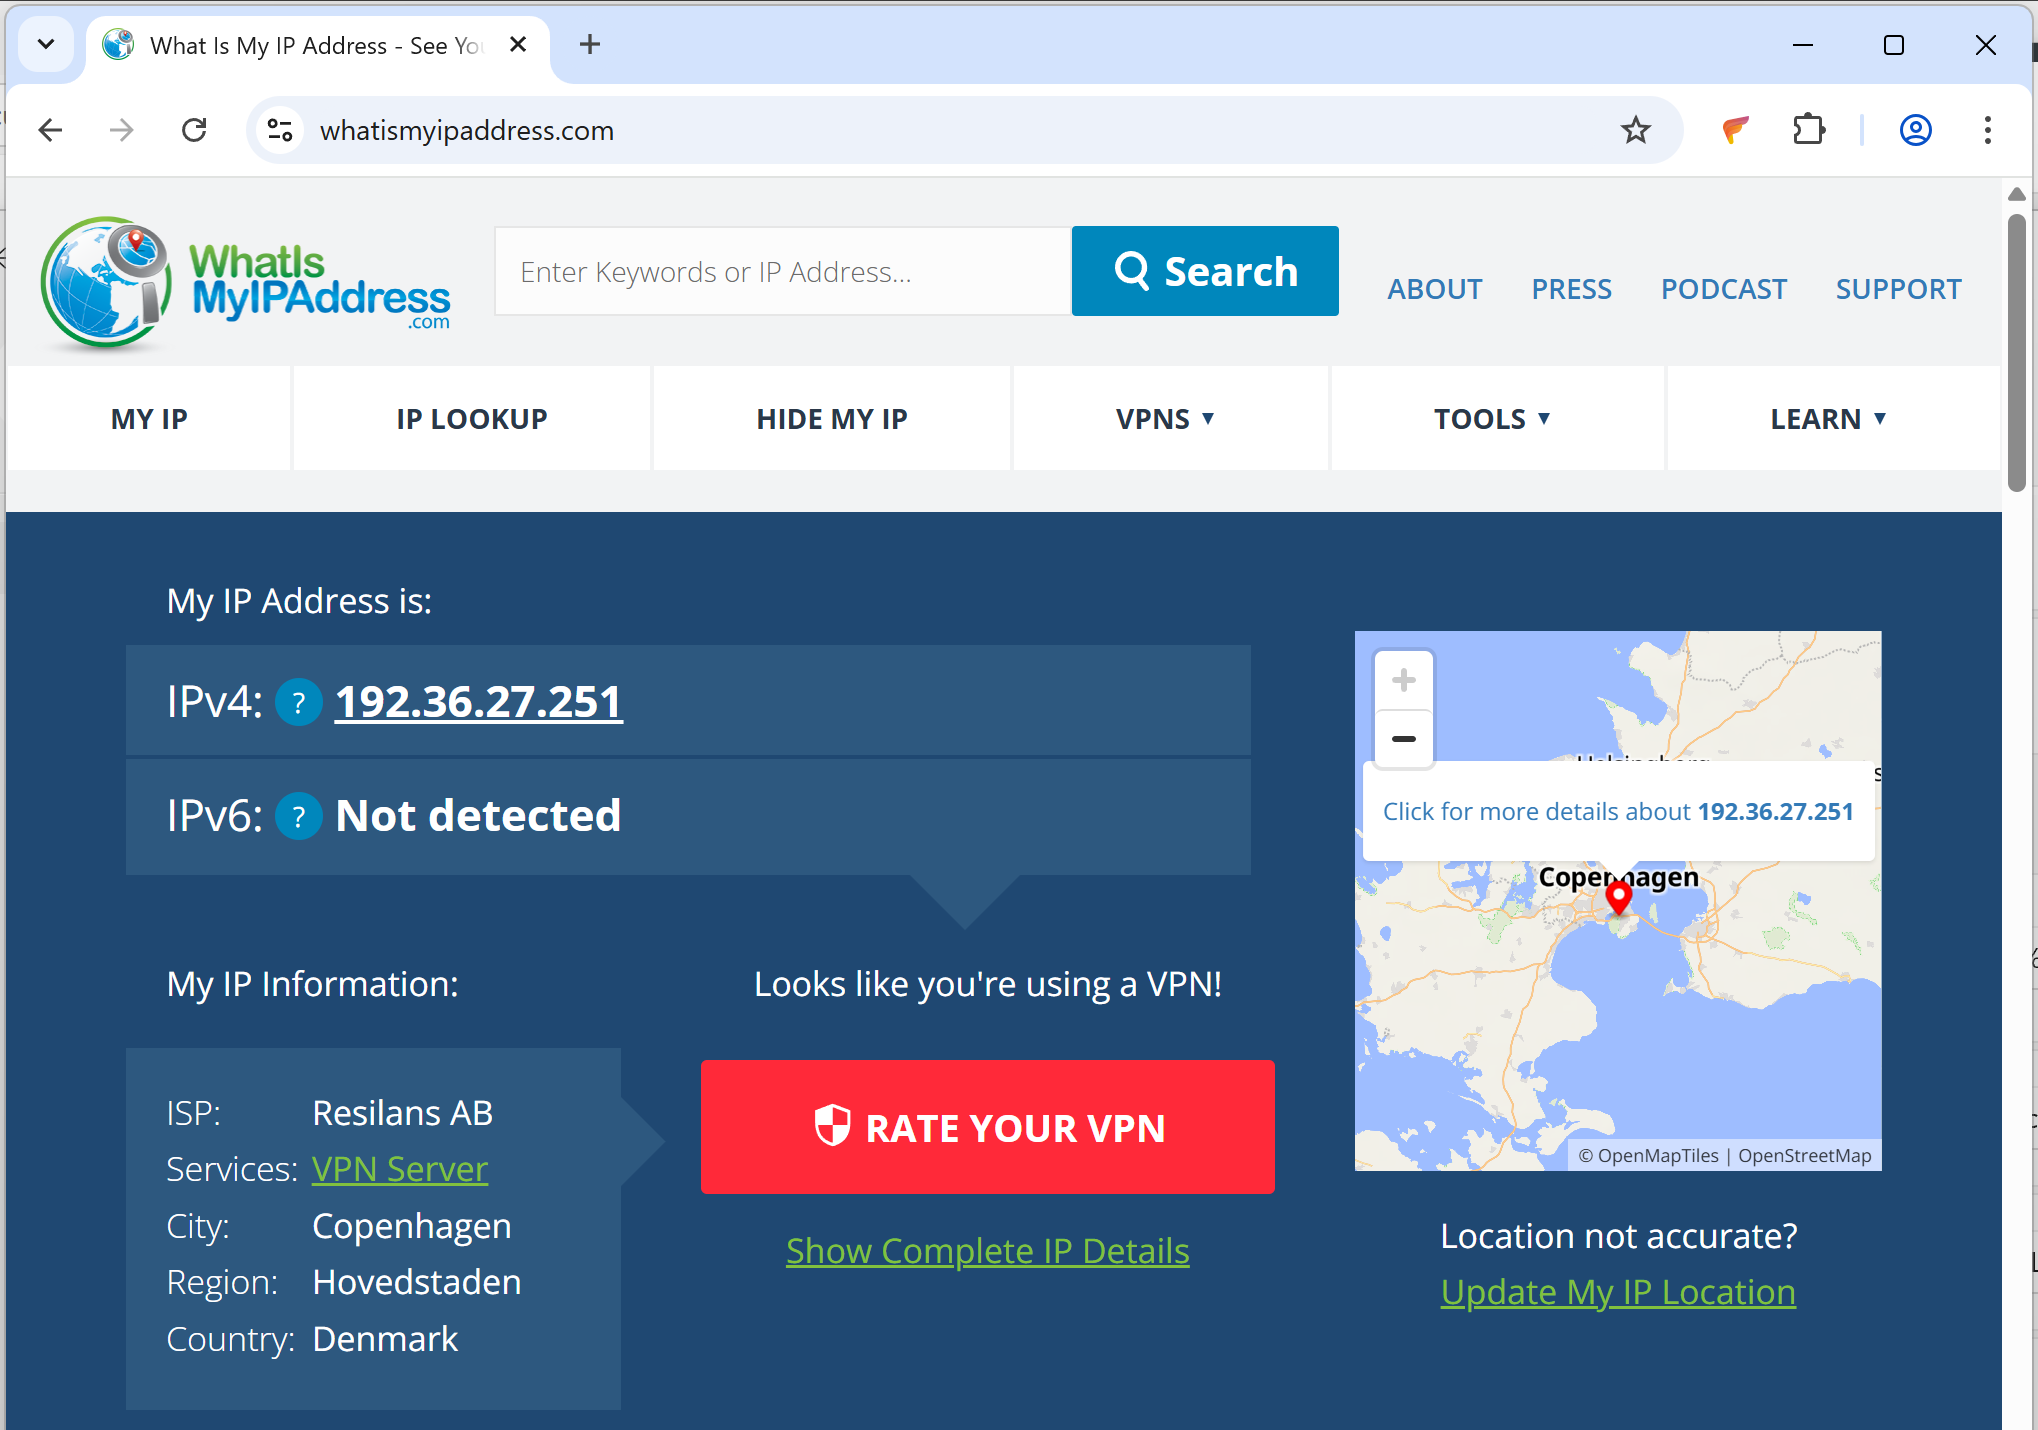Click the browser profile account icon
The height and width of the screenshot is (1430, 2038).
click(1914, 129)
